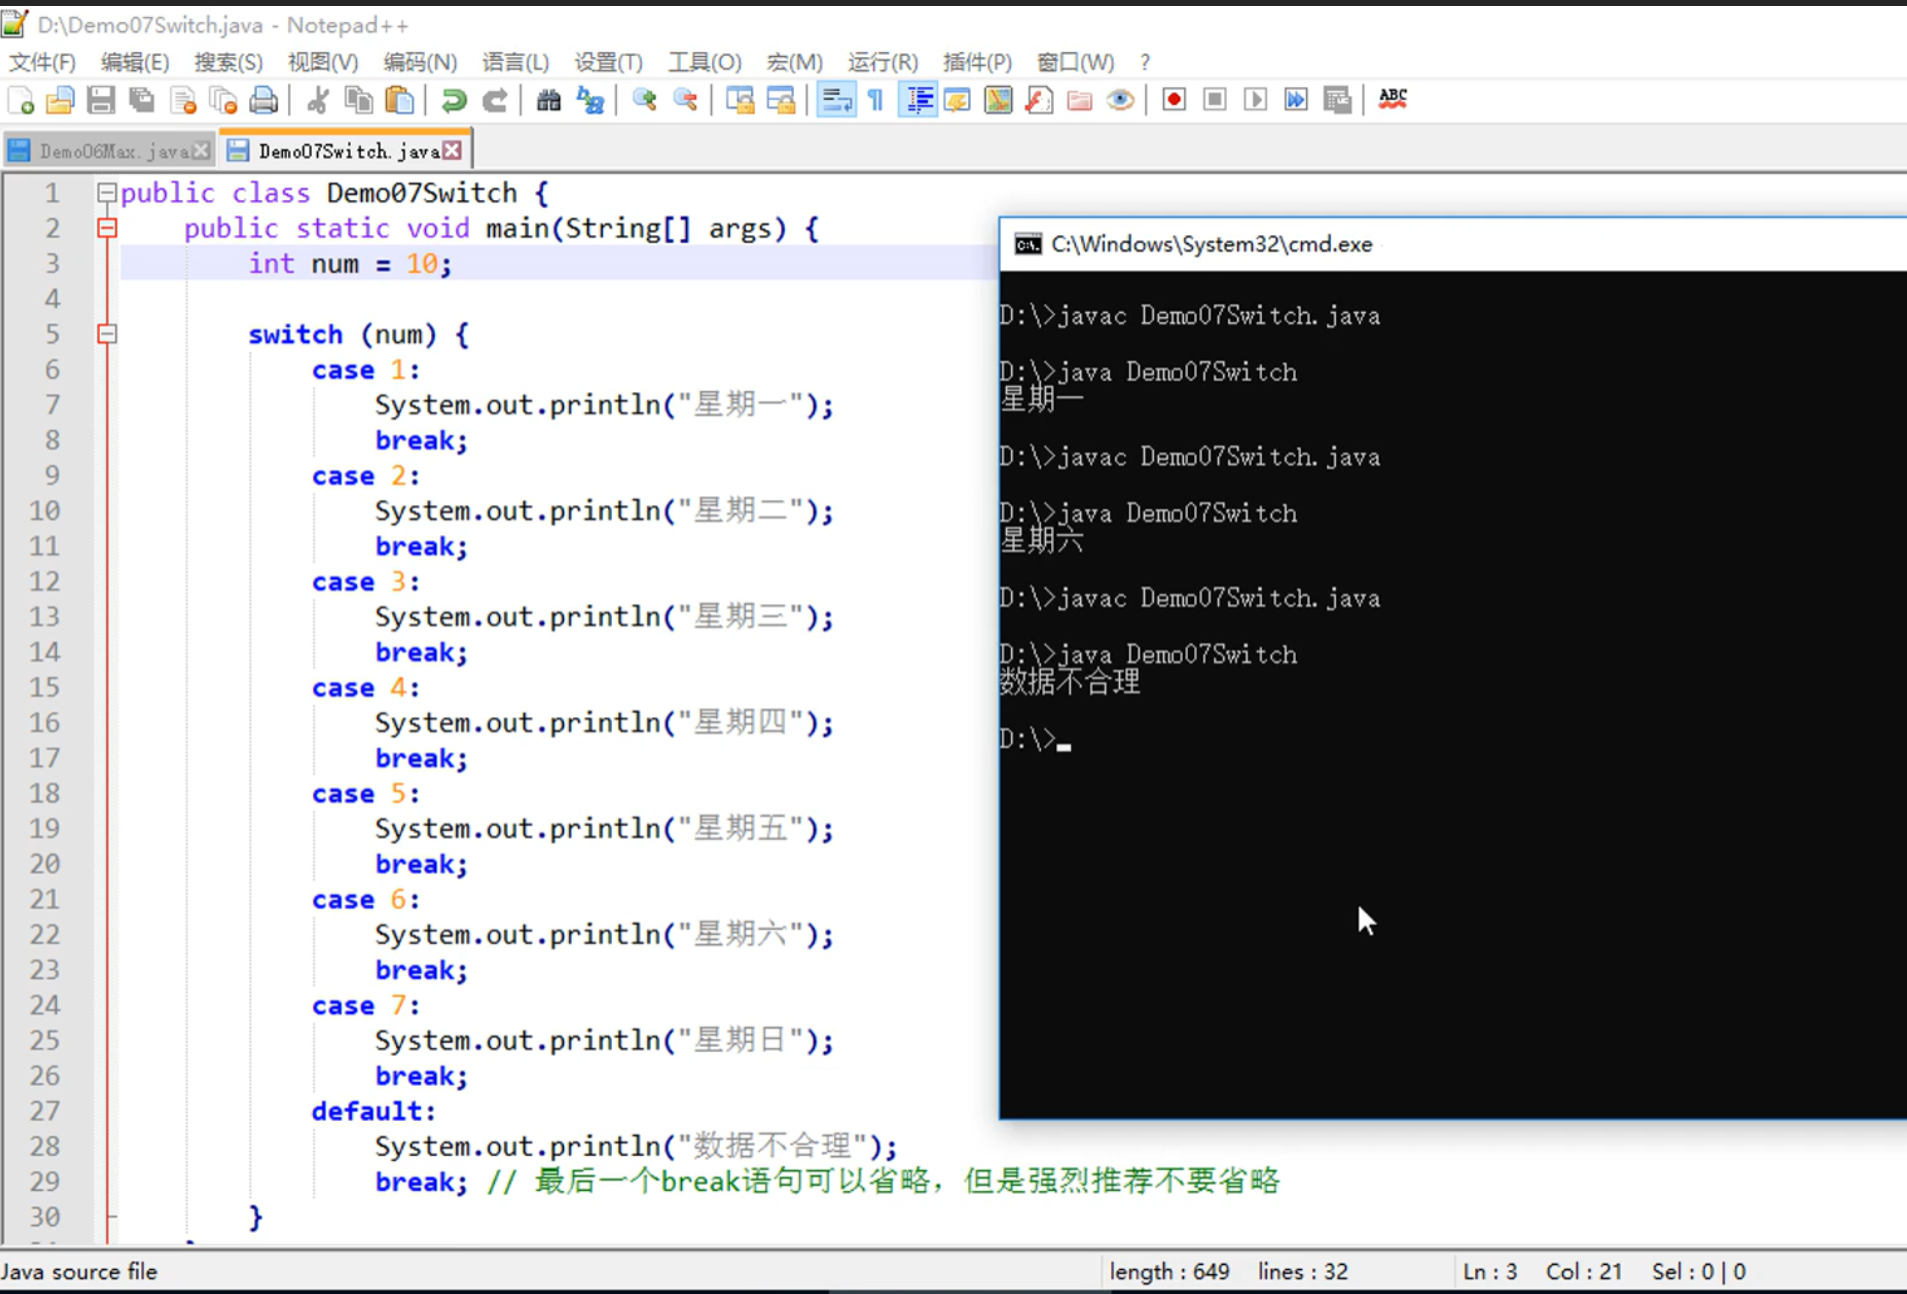Open Find with the binoculars icon

pos(548,100)
